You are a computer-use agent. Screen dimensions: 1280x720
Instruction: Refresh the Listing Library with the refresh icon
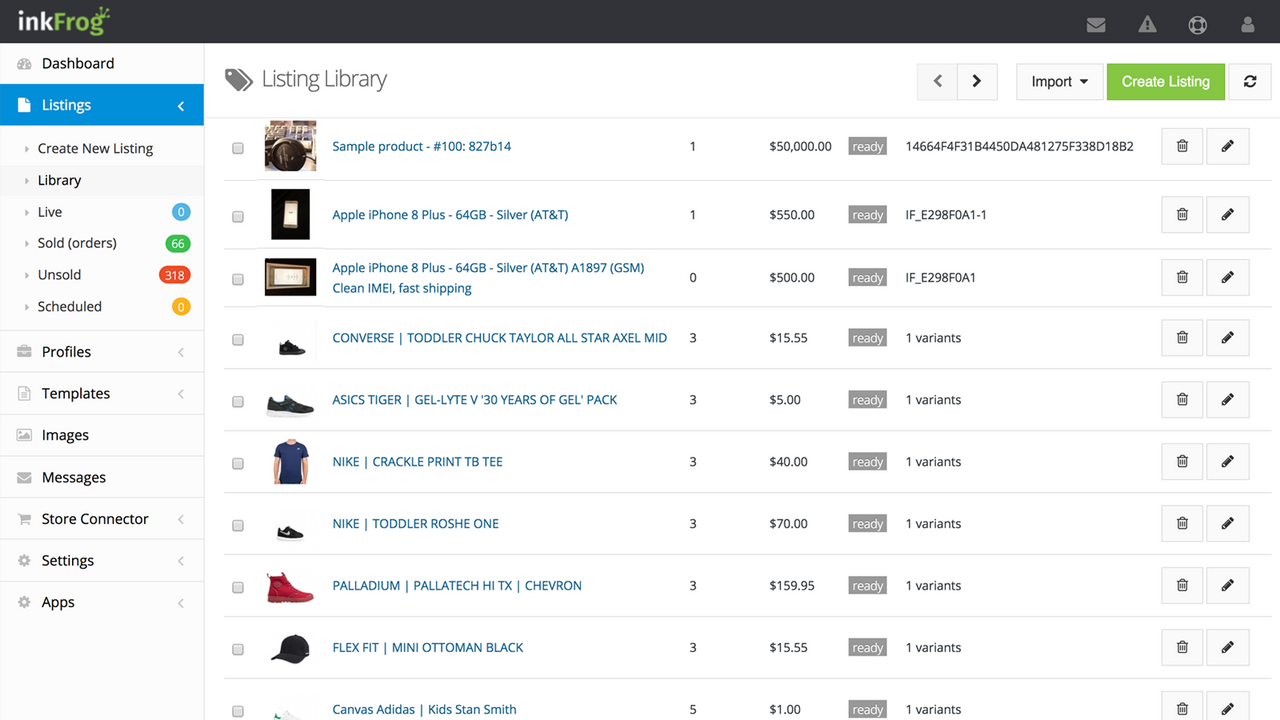tap(1250, 82)
